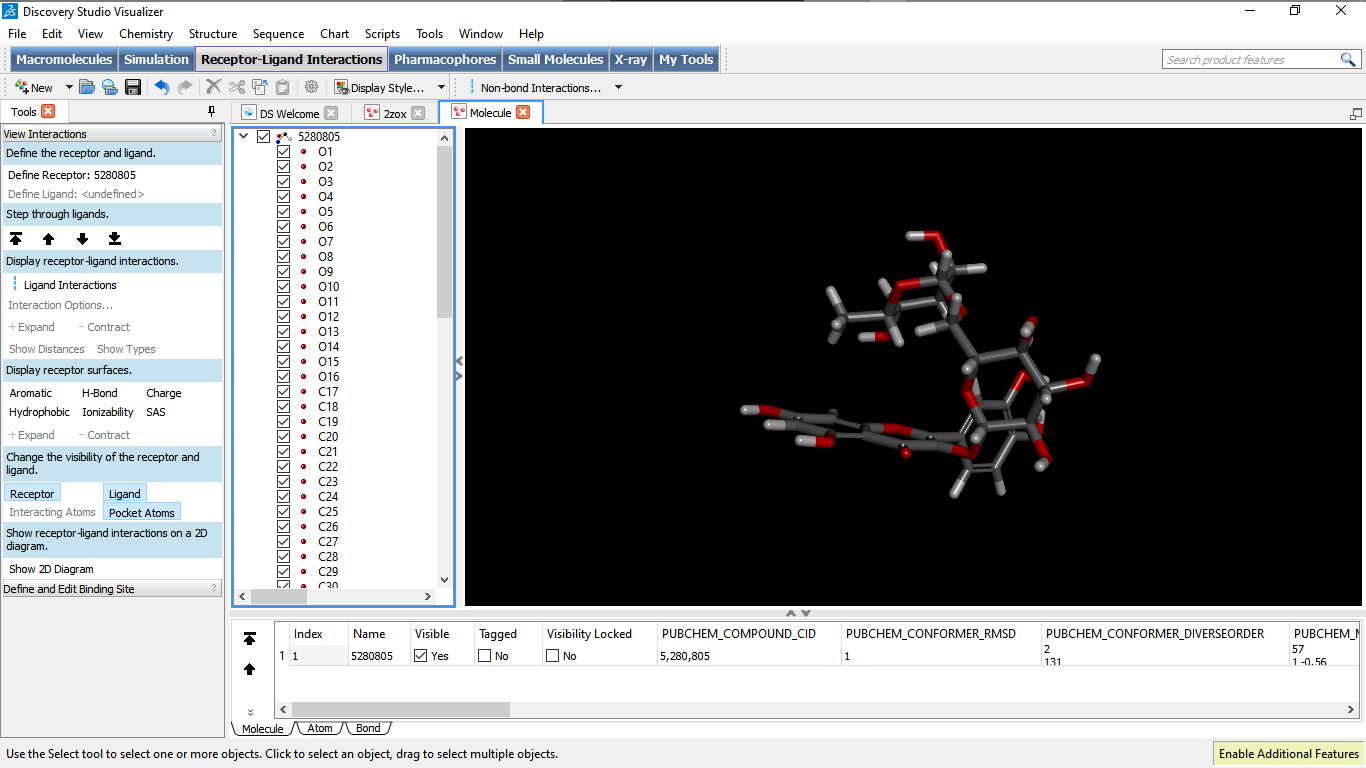
Task: Click search magnifier icon
Action: 1348,60
